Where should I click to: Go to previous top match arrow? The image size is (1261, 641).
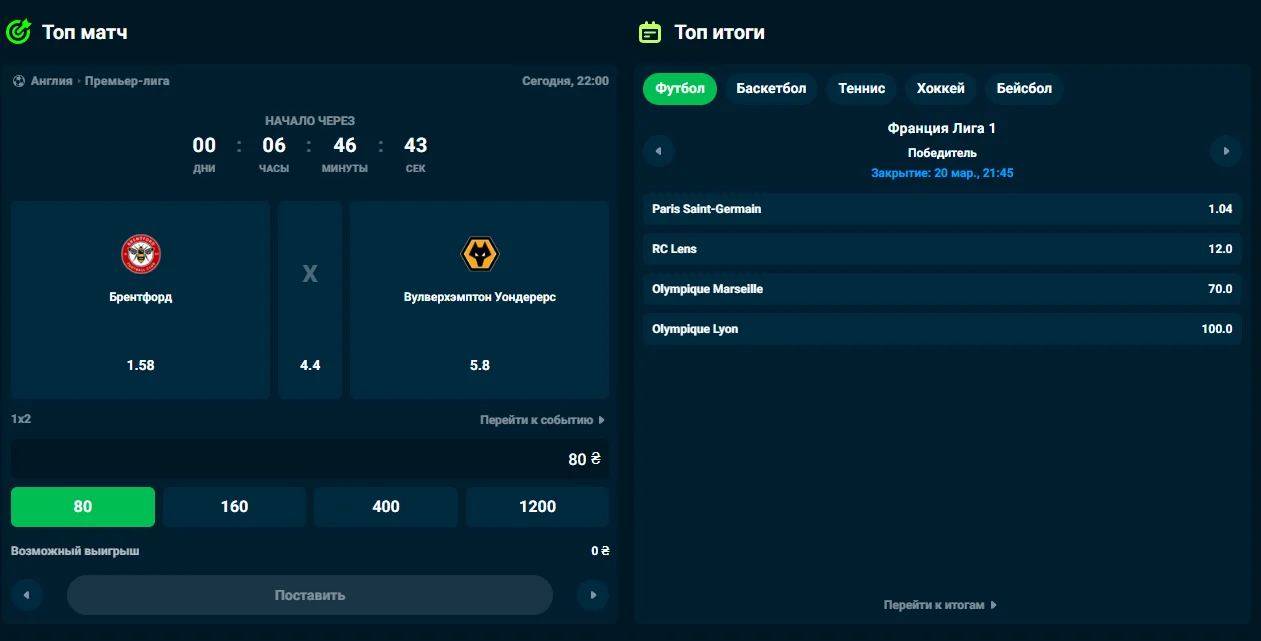pyautogui.click(x=27, y=595)
